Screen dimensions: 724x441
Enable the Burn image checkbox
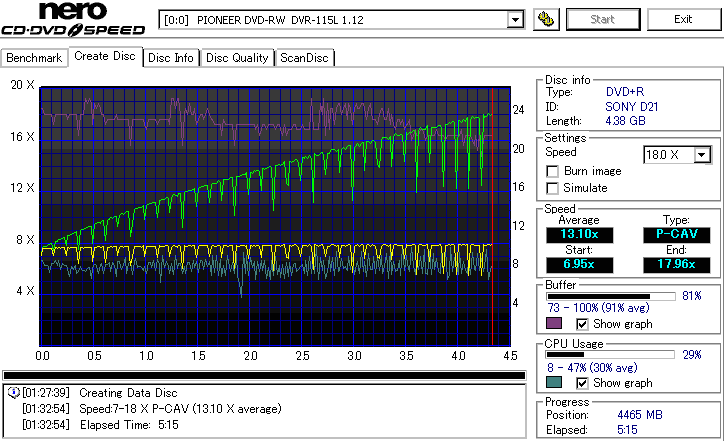[552, 171]
